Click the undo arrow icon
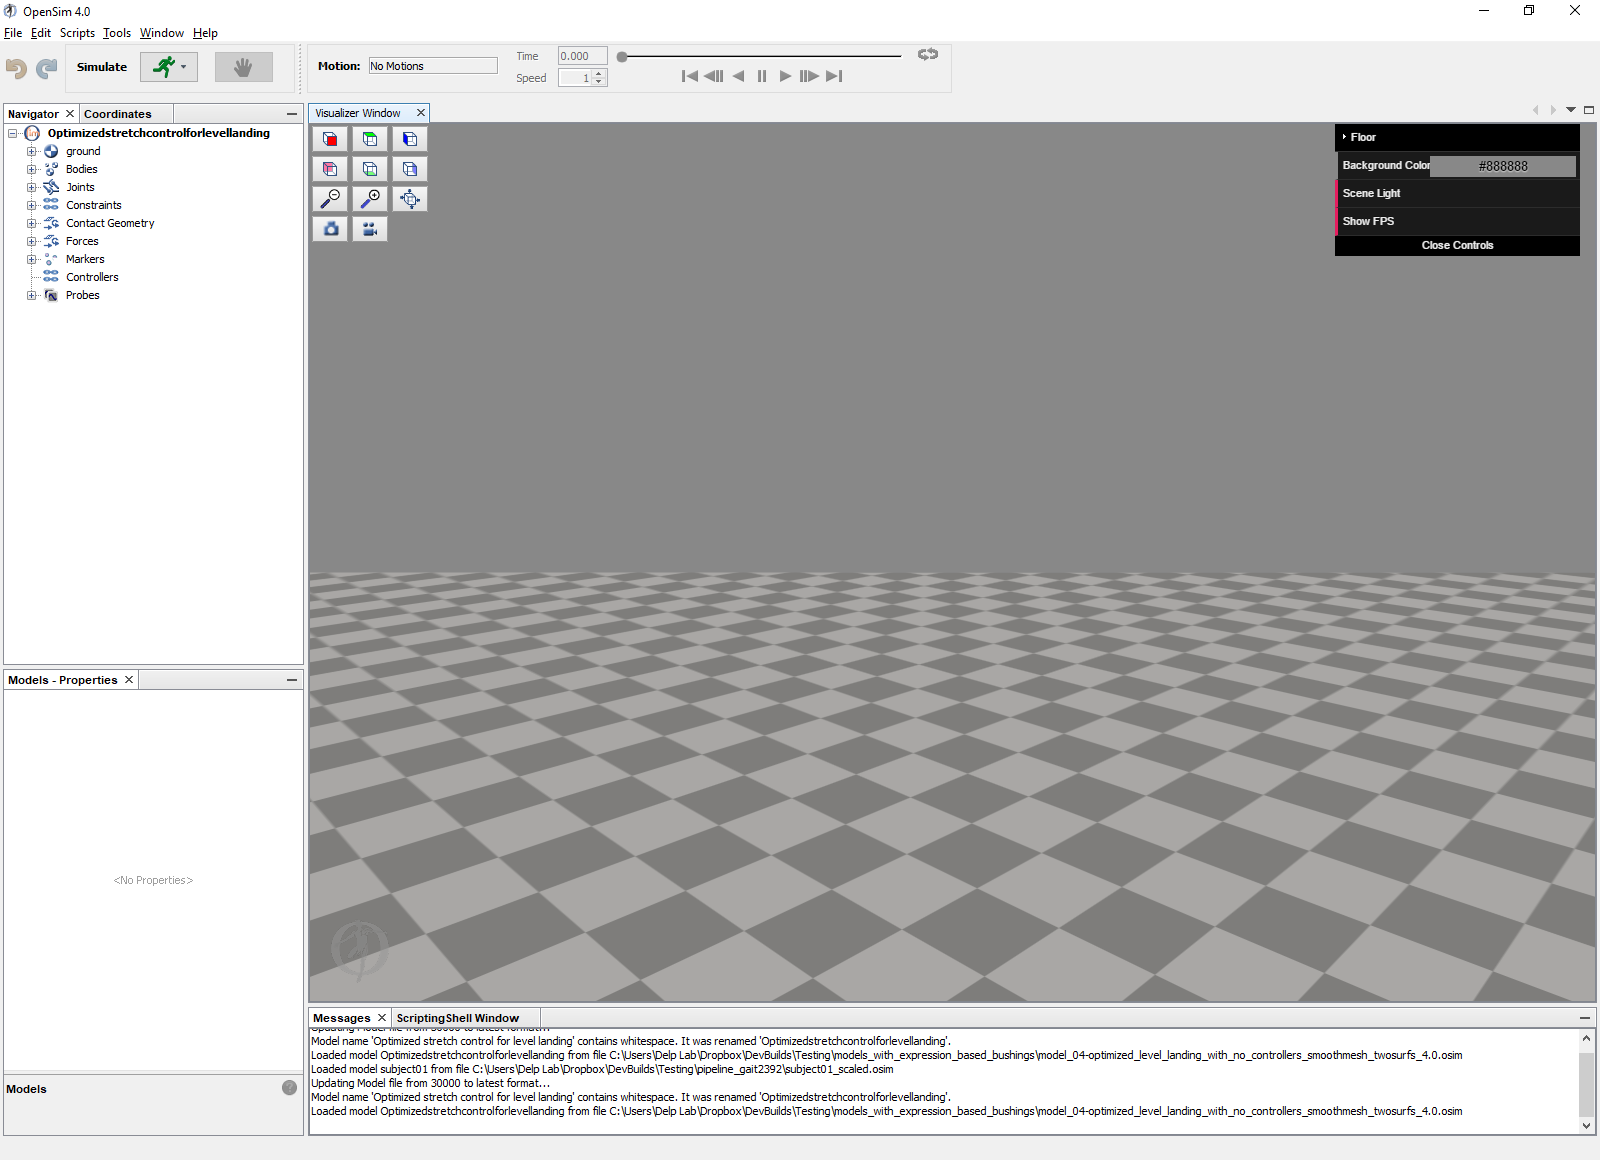Image resolution: width=1600 pixels, height=1160 pixels. click(16, 68)
